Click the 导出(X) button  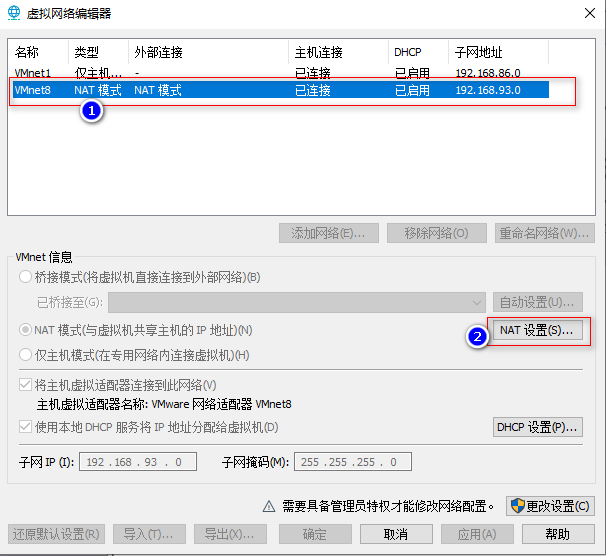tap(230, 534)
